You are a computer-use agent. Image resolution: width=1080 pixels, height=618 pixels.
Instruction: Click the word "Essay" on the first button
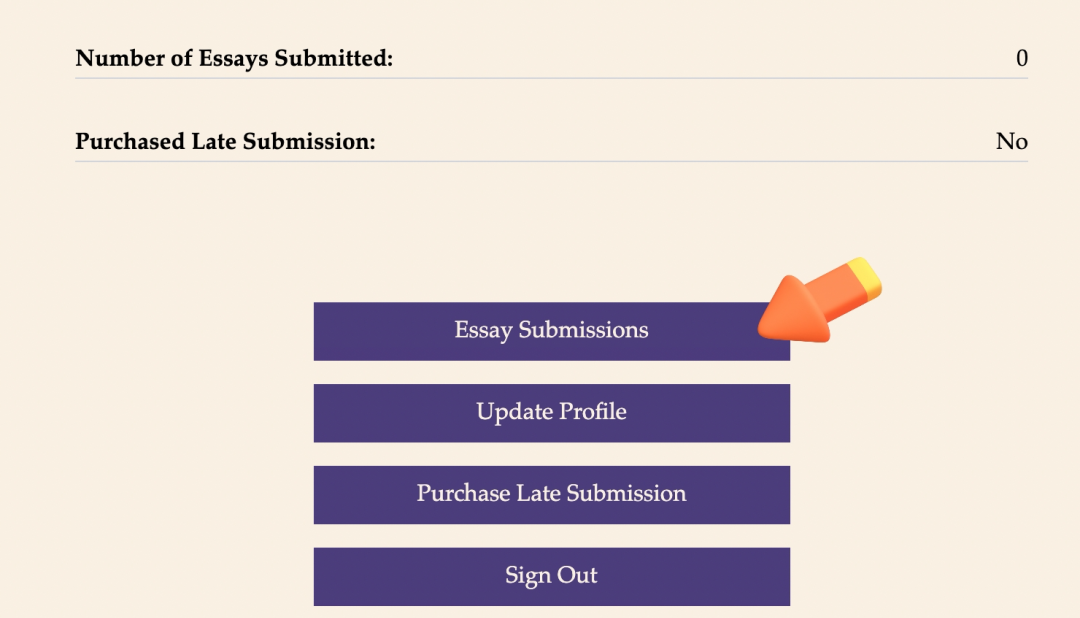point(483,331)
